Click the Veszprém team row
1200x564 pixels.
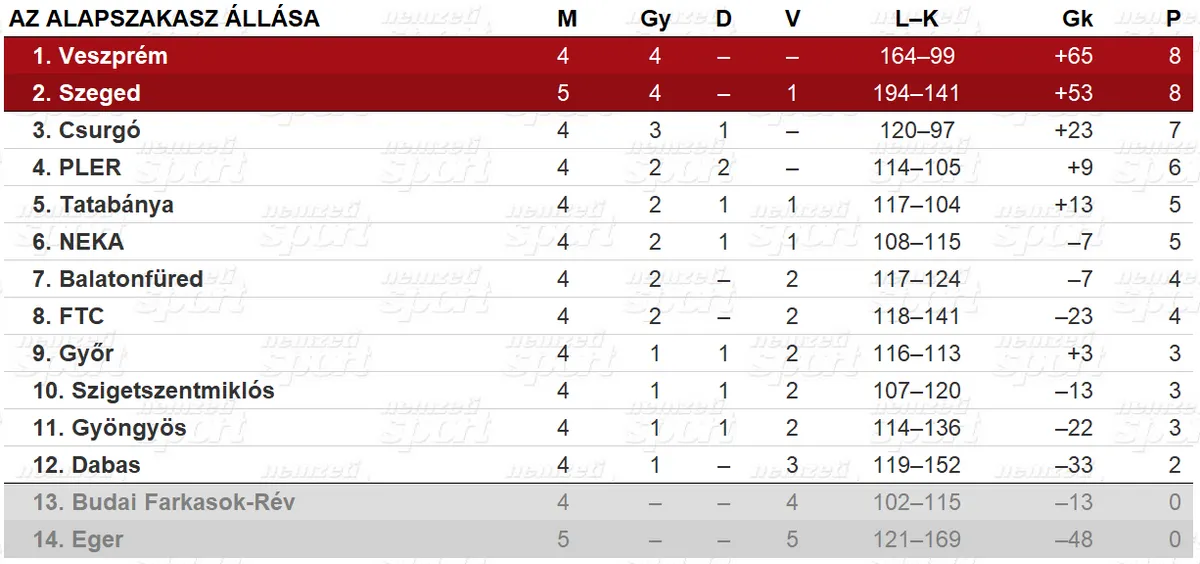(600, 56)
